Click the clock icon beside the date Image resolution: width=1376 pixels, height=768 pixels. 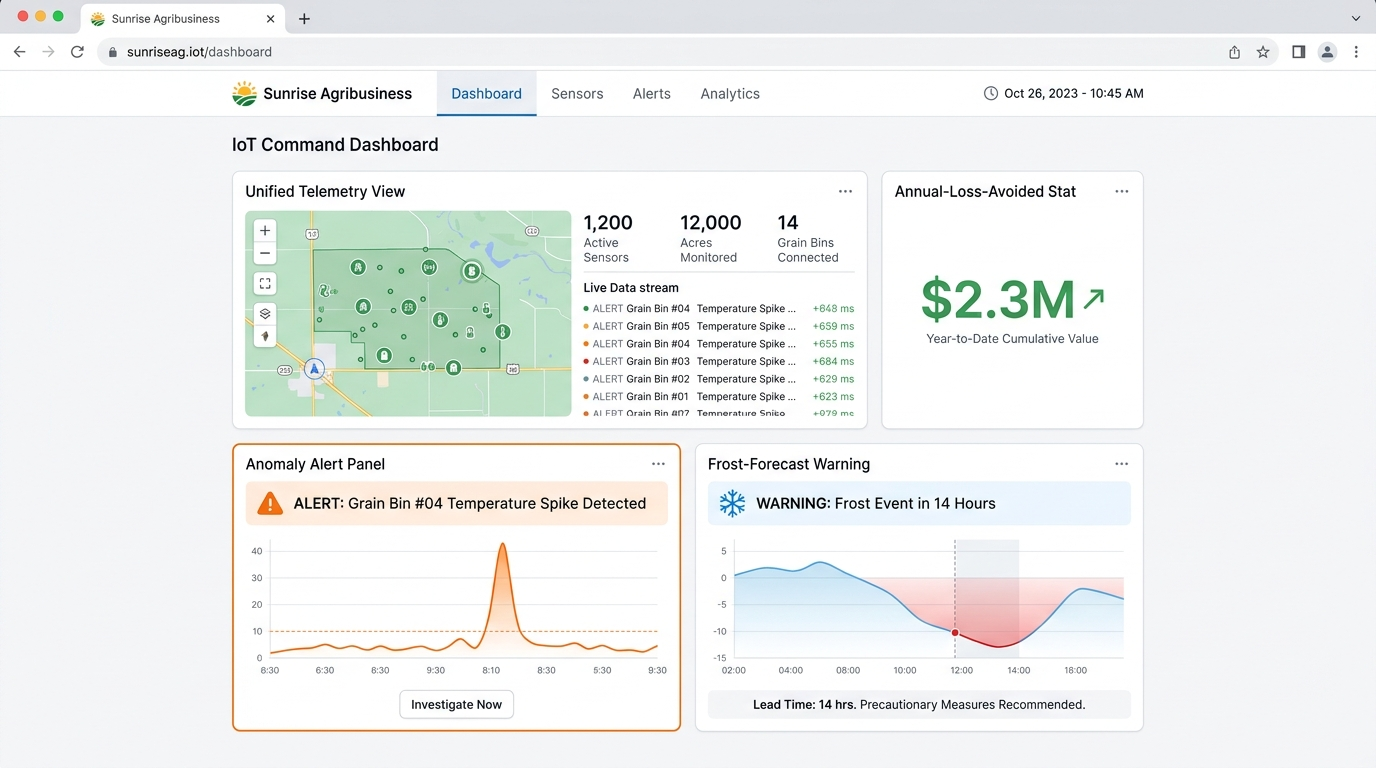(991, 93)
